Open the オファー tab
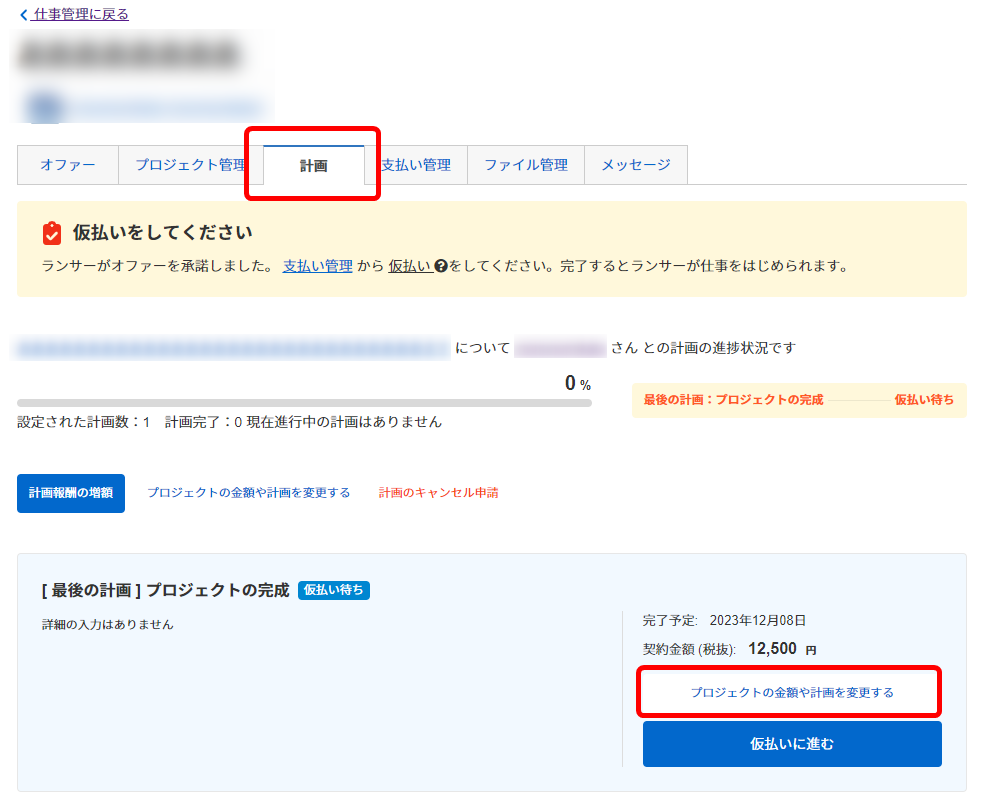Viewport: 988px width, 802px height. click(68, 165)
